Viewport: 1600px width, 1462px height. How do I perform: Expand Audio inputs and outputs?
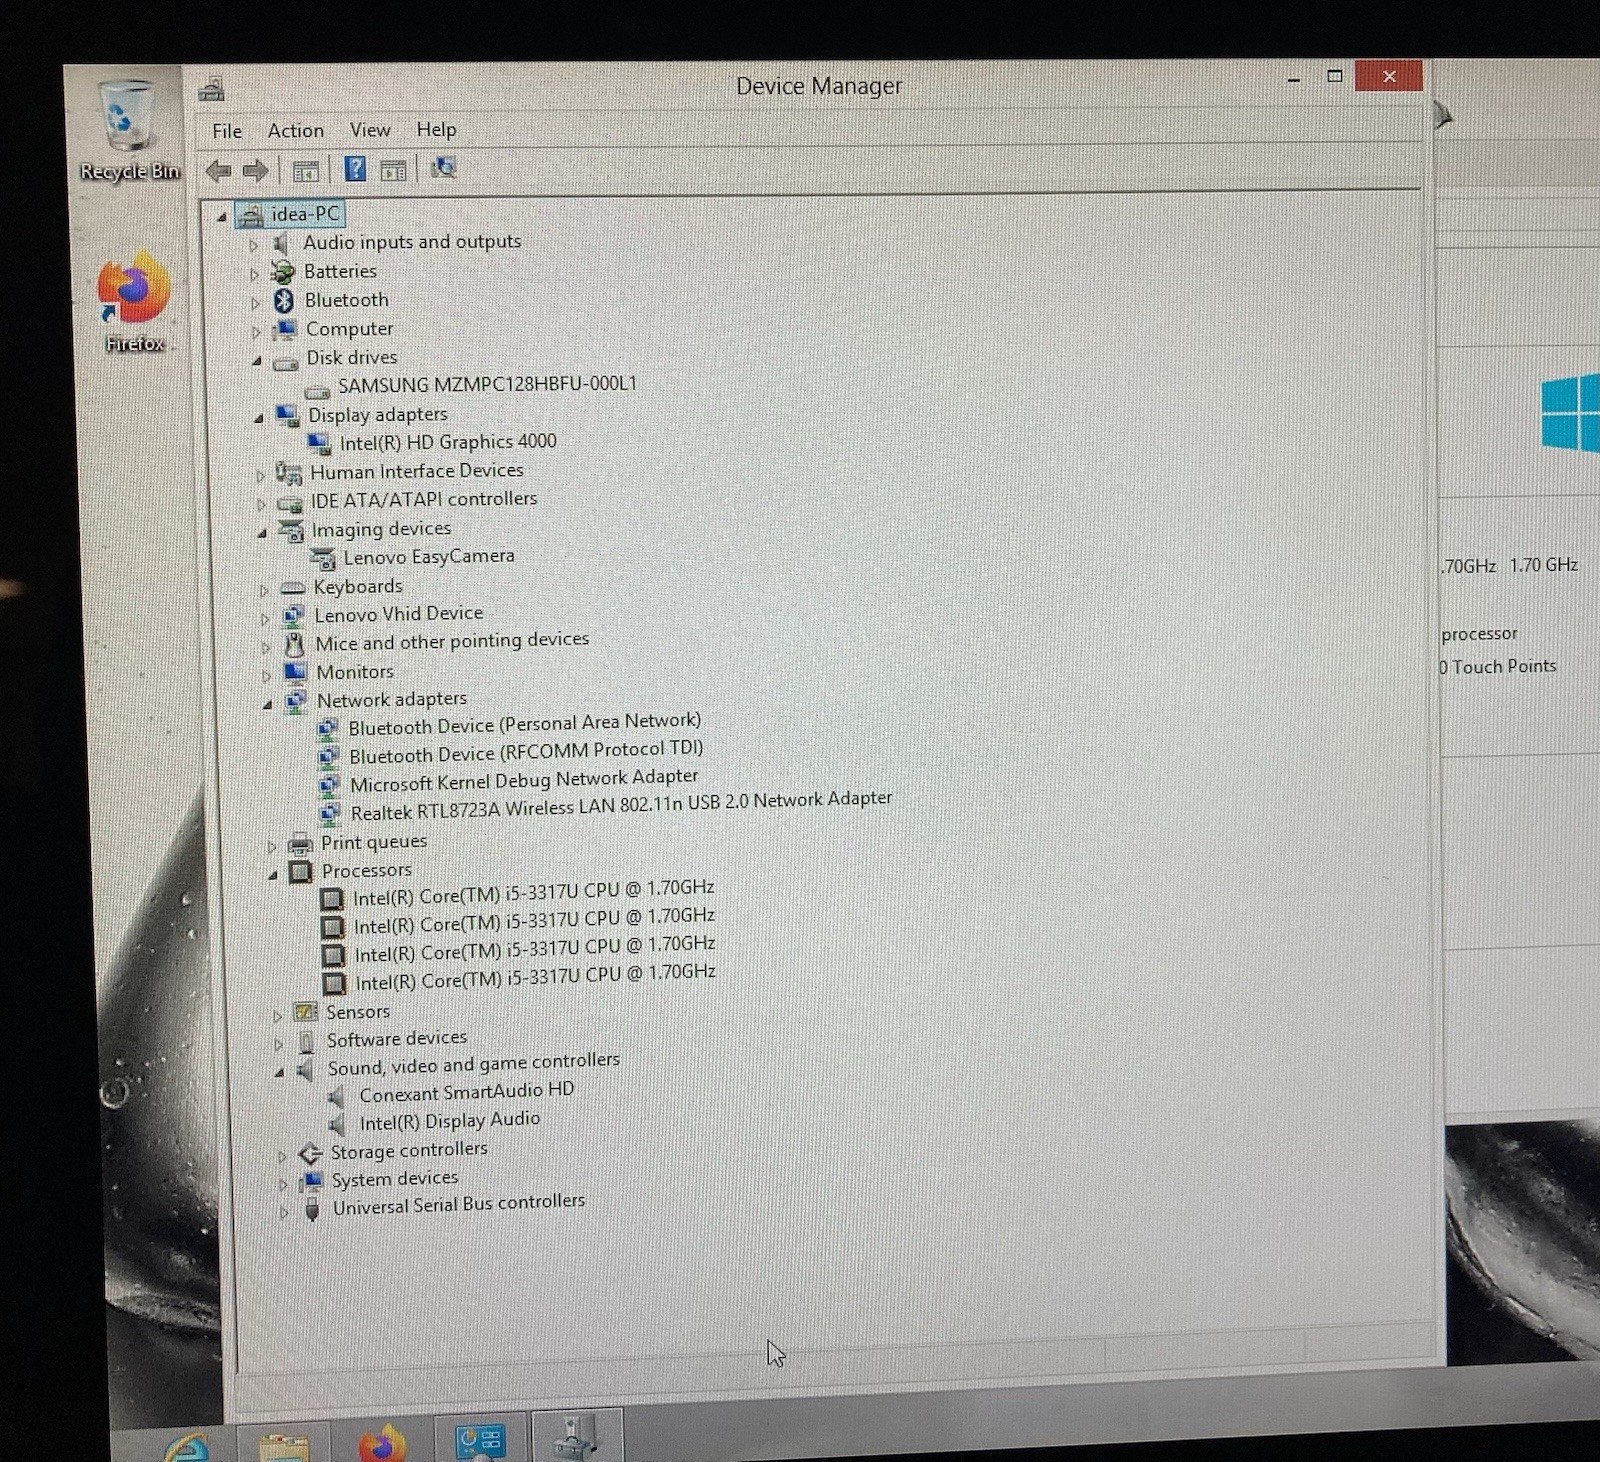[254, 244]
